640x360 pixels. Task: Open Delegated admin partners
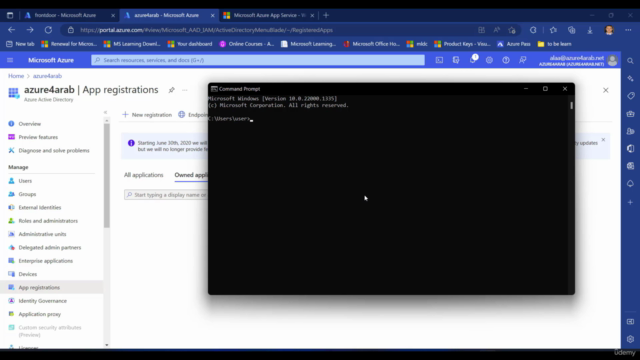coord(49,247)
